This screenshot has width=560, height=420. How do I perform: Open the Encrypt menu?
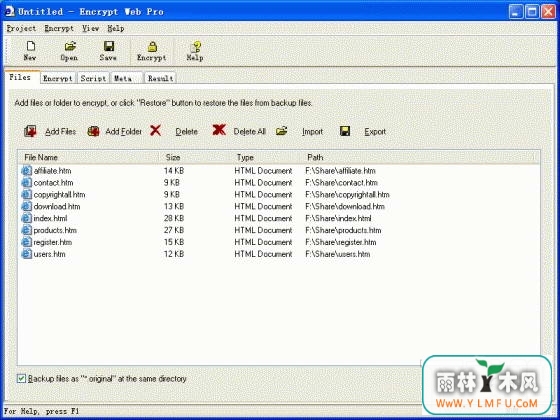[x=59, y=29]
